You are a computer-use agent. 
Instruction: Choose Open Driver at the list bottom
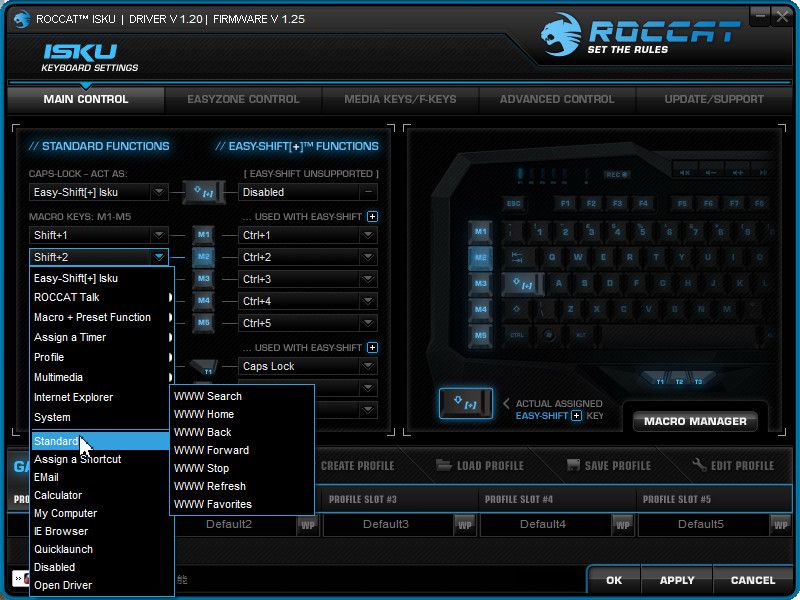coord(102,585)
